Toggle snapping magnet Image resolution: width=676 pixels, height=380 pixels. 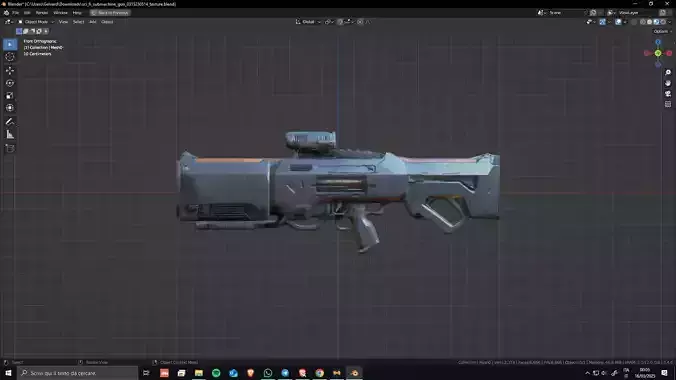(340, 22)
